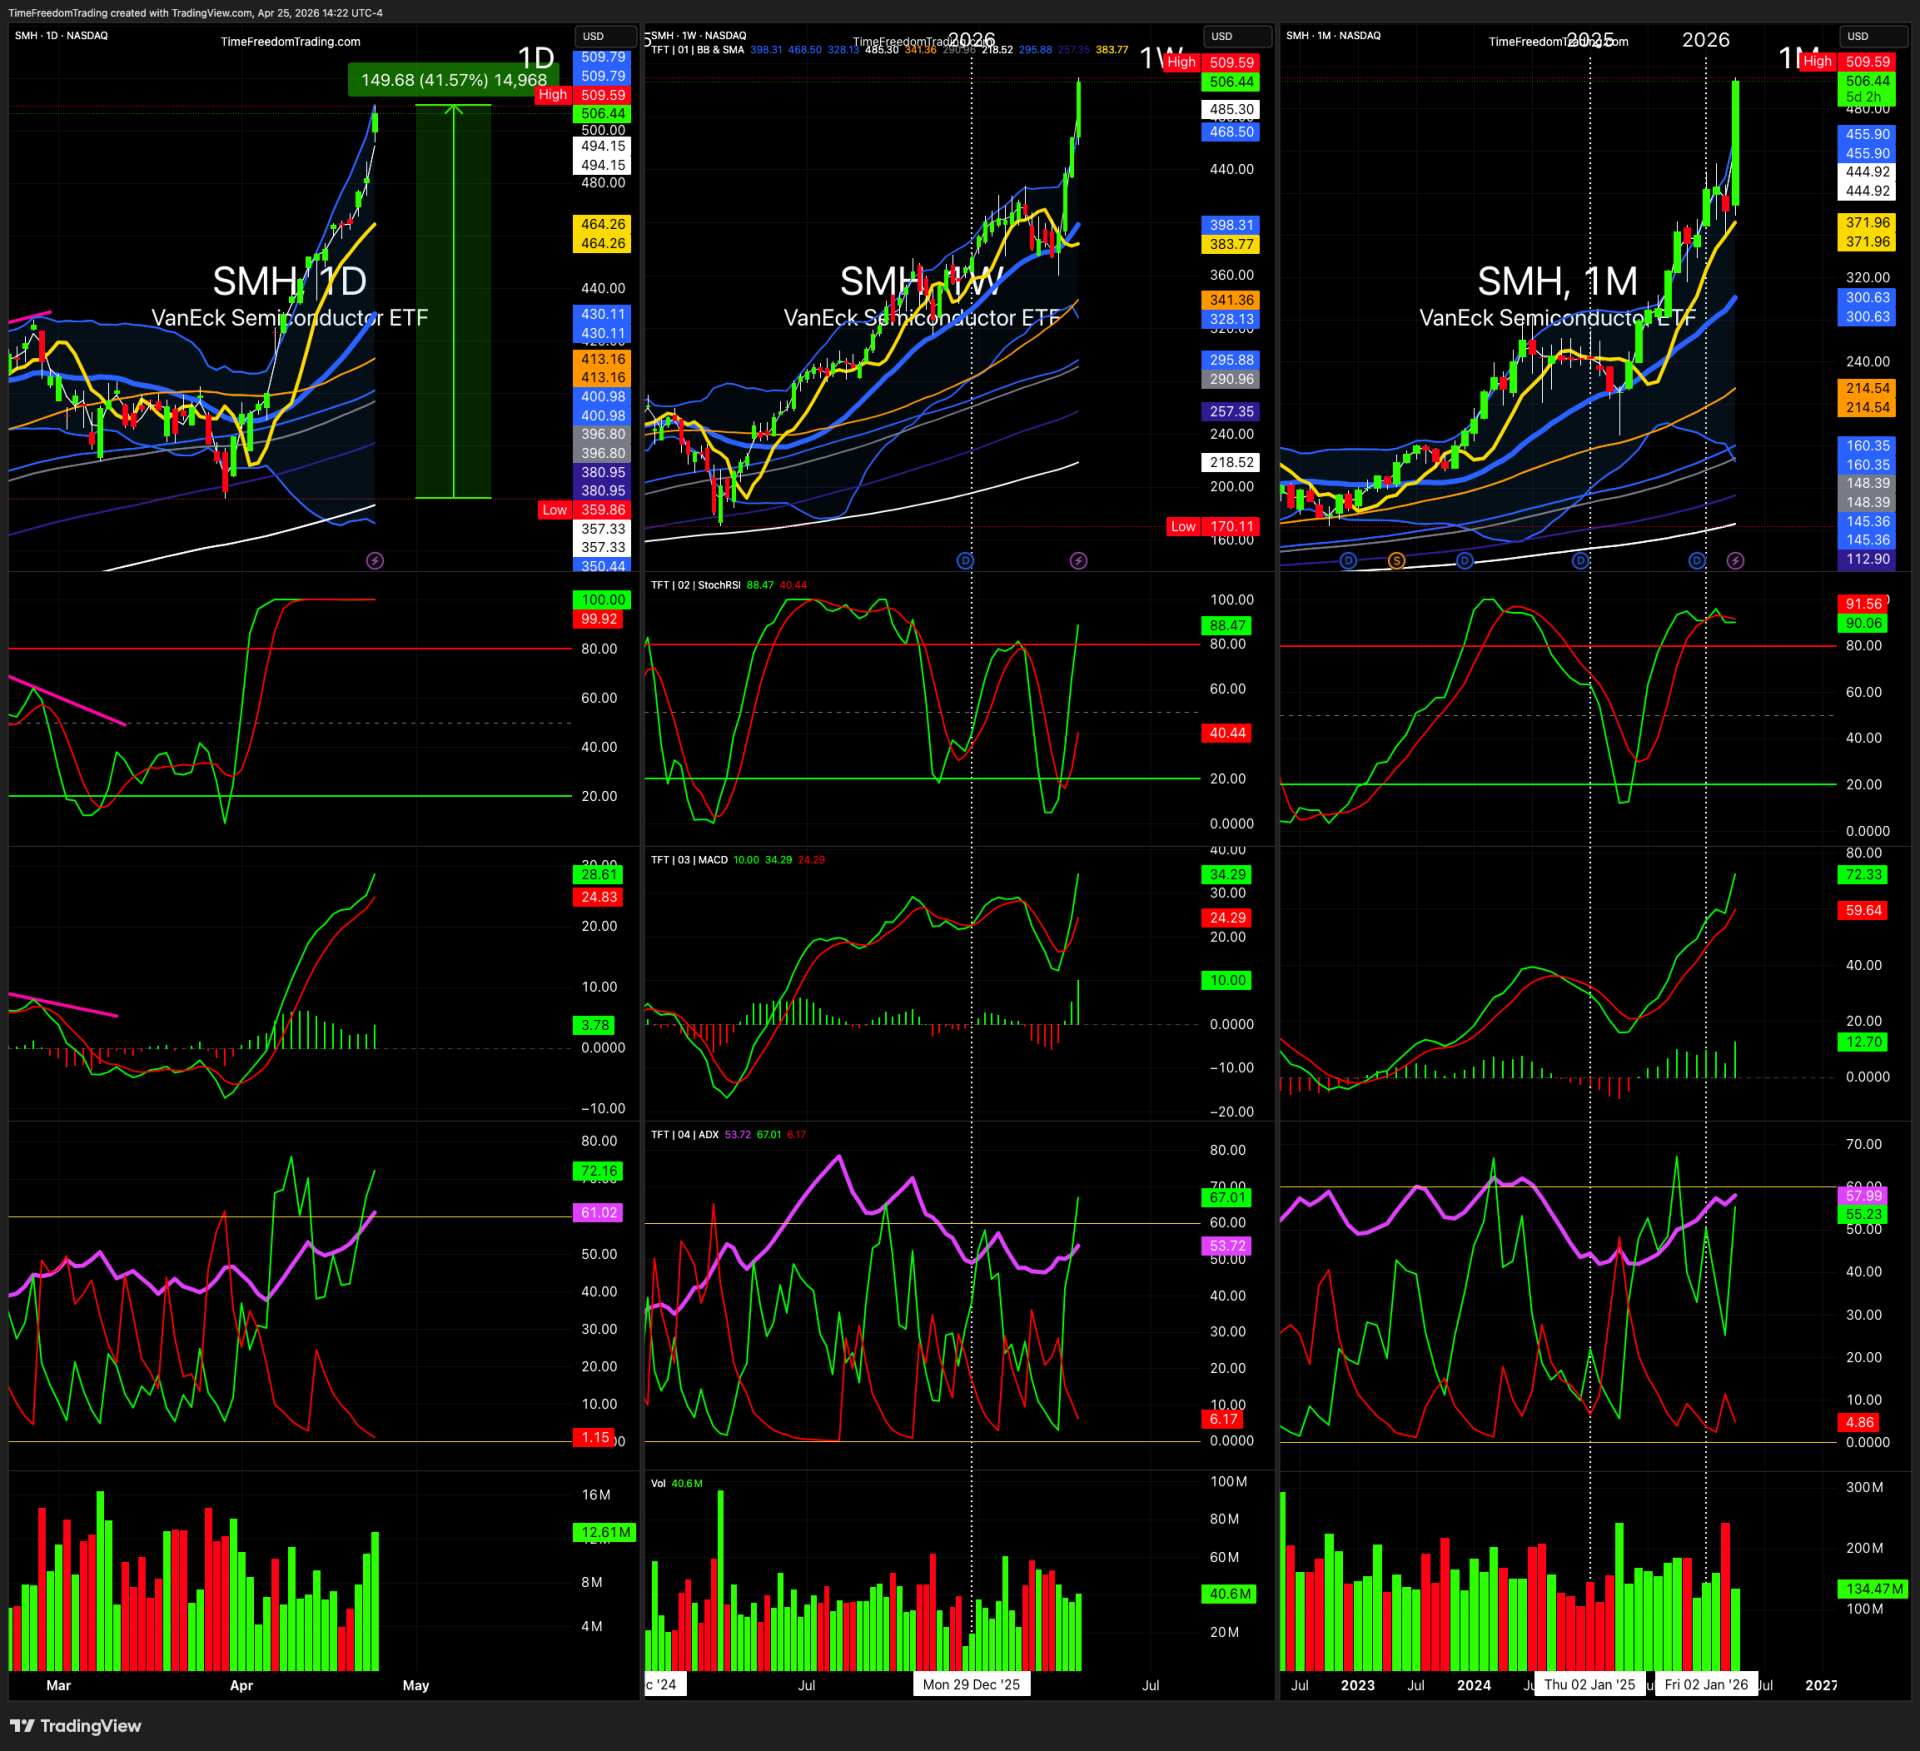Click the orange S split marker on monthly chart
The height and width of the screenshot is (1751, 1920).
(1396, 561)
